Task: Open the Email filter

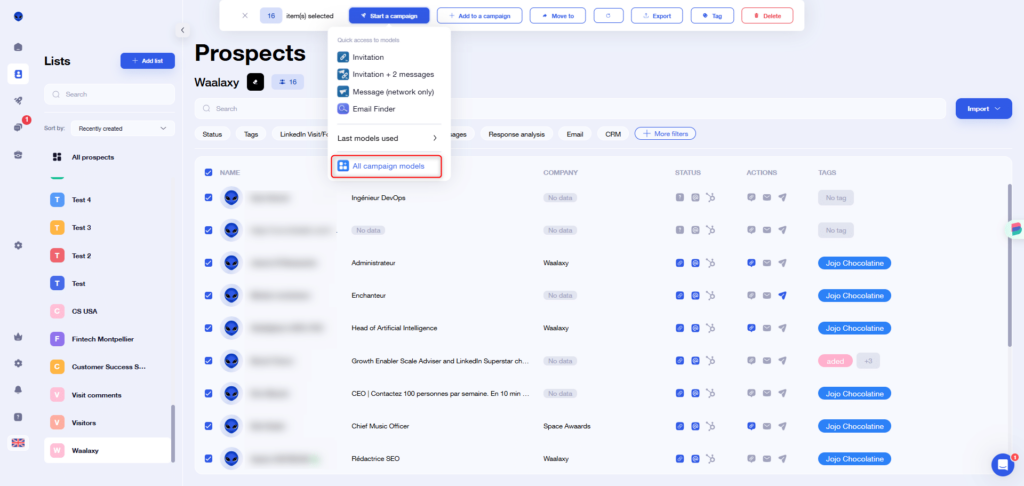Action: click(x=575, y=134)
